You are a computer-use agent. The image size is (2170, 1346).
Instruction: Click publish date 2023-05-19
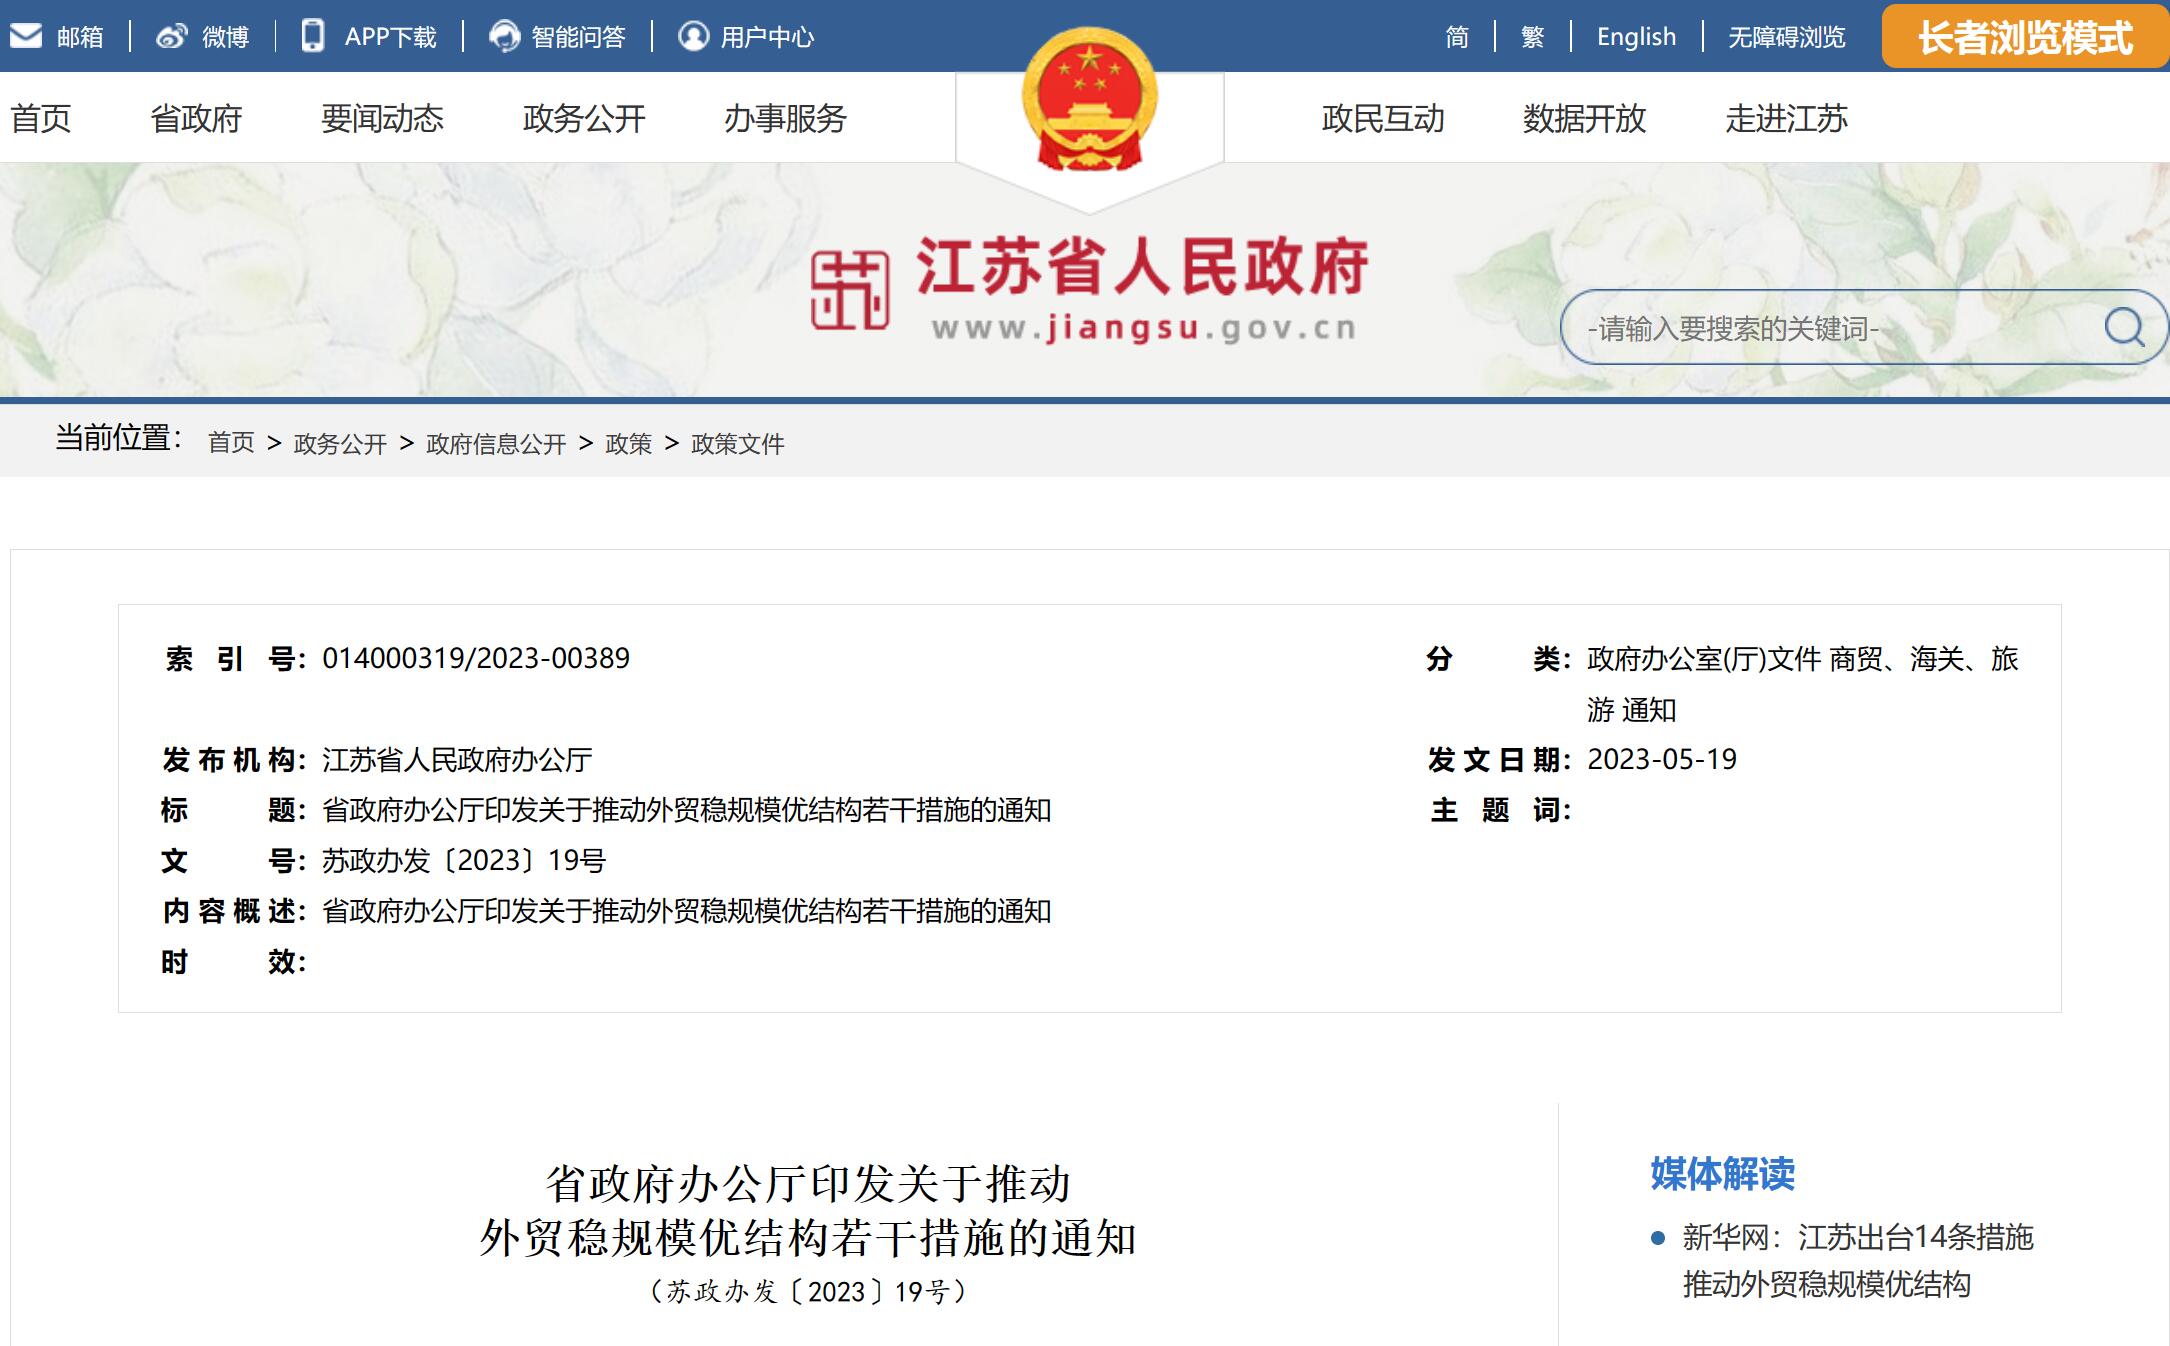(1662, 759)
